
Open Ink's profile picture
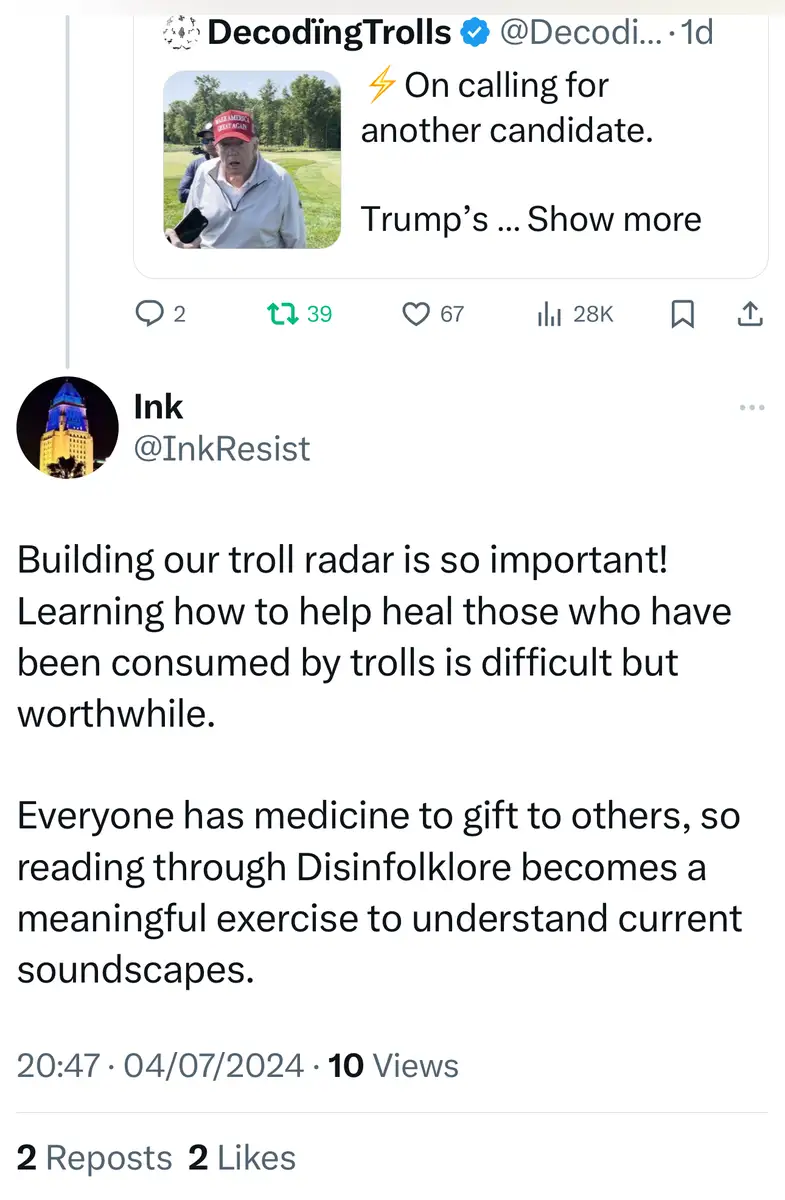(67, 427)
